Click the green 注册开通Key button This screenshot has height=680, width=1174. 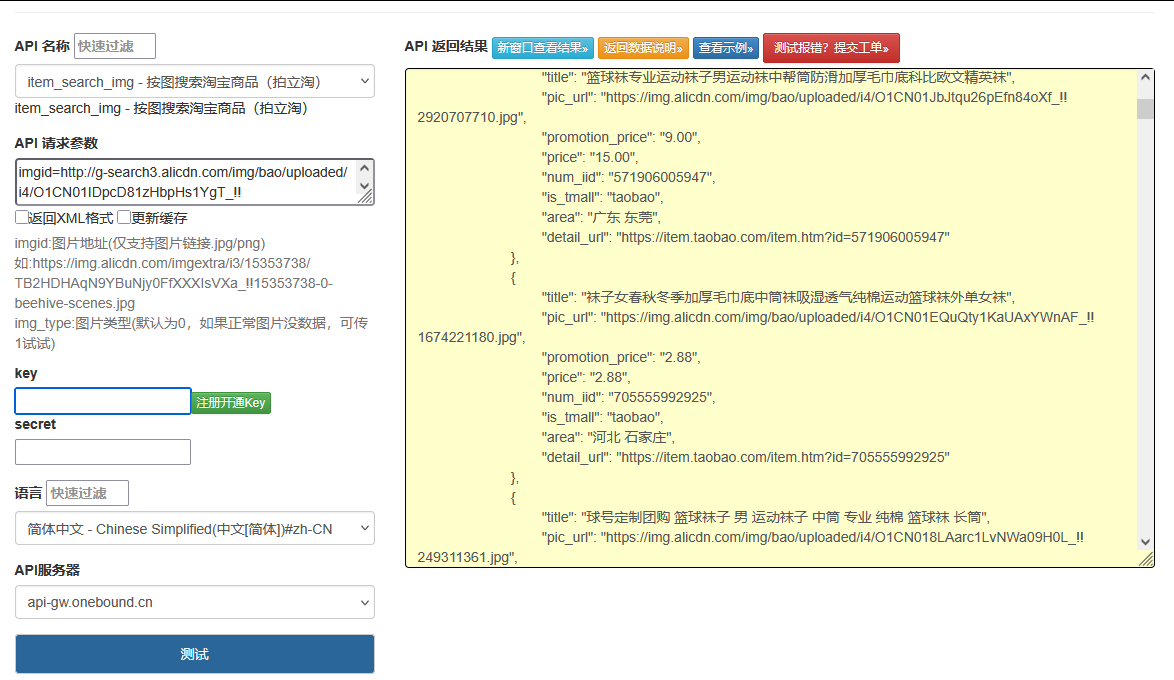[x=231, y=401]
